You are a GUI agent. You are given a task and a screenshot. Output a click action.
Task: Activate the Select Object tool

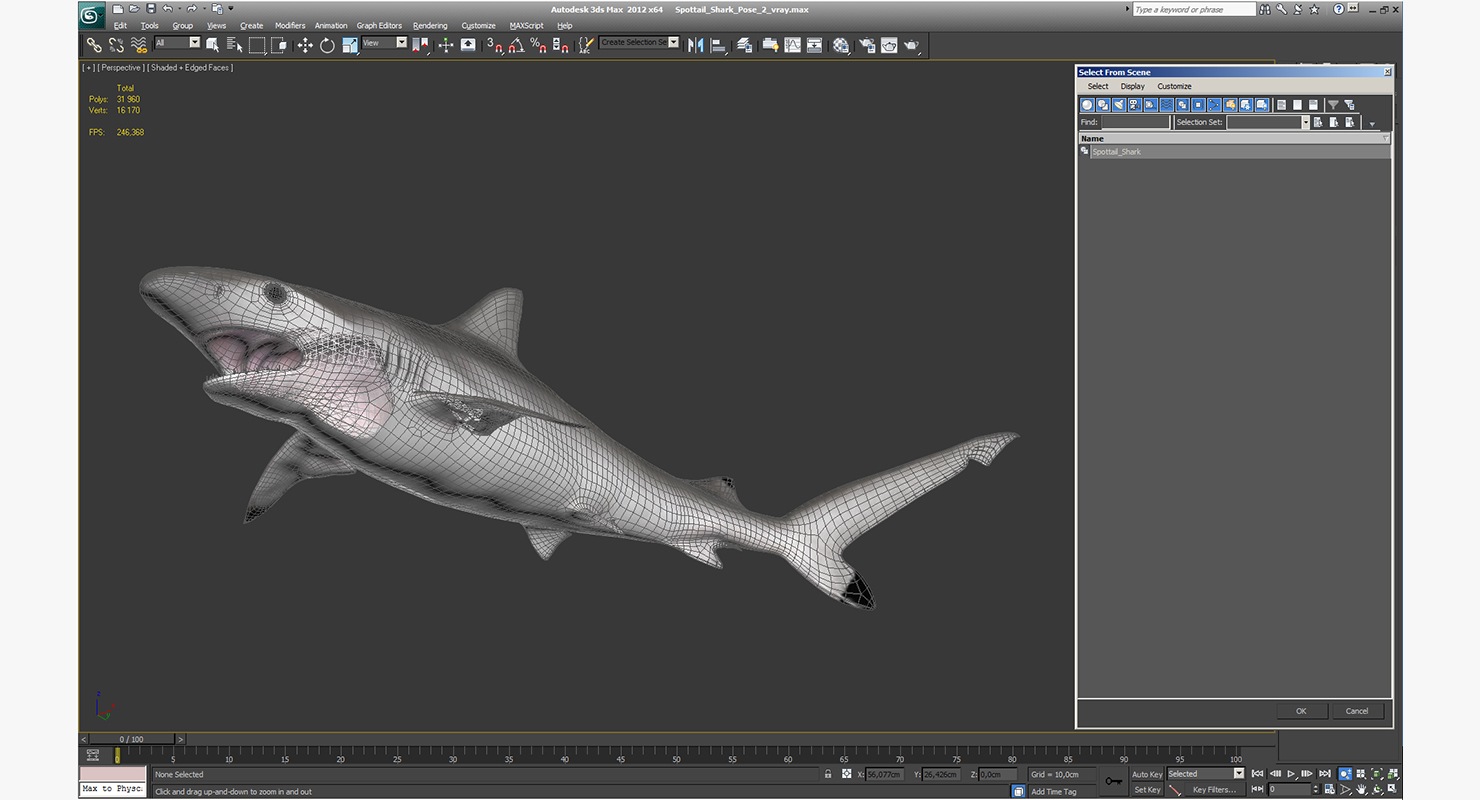213,45
